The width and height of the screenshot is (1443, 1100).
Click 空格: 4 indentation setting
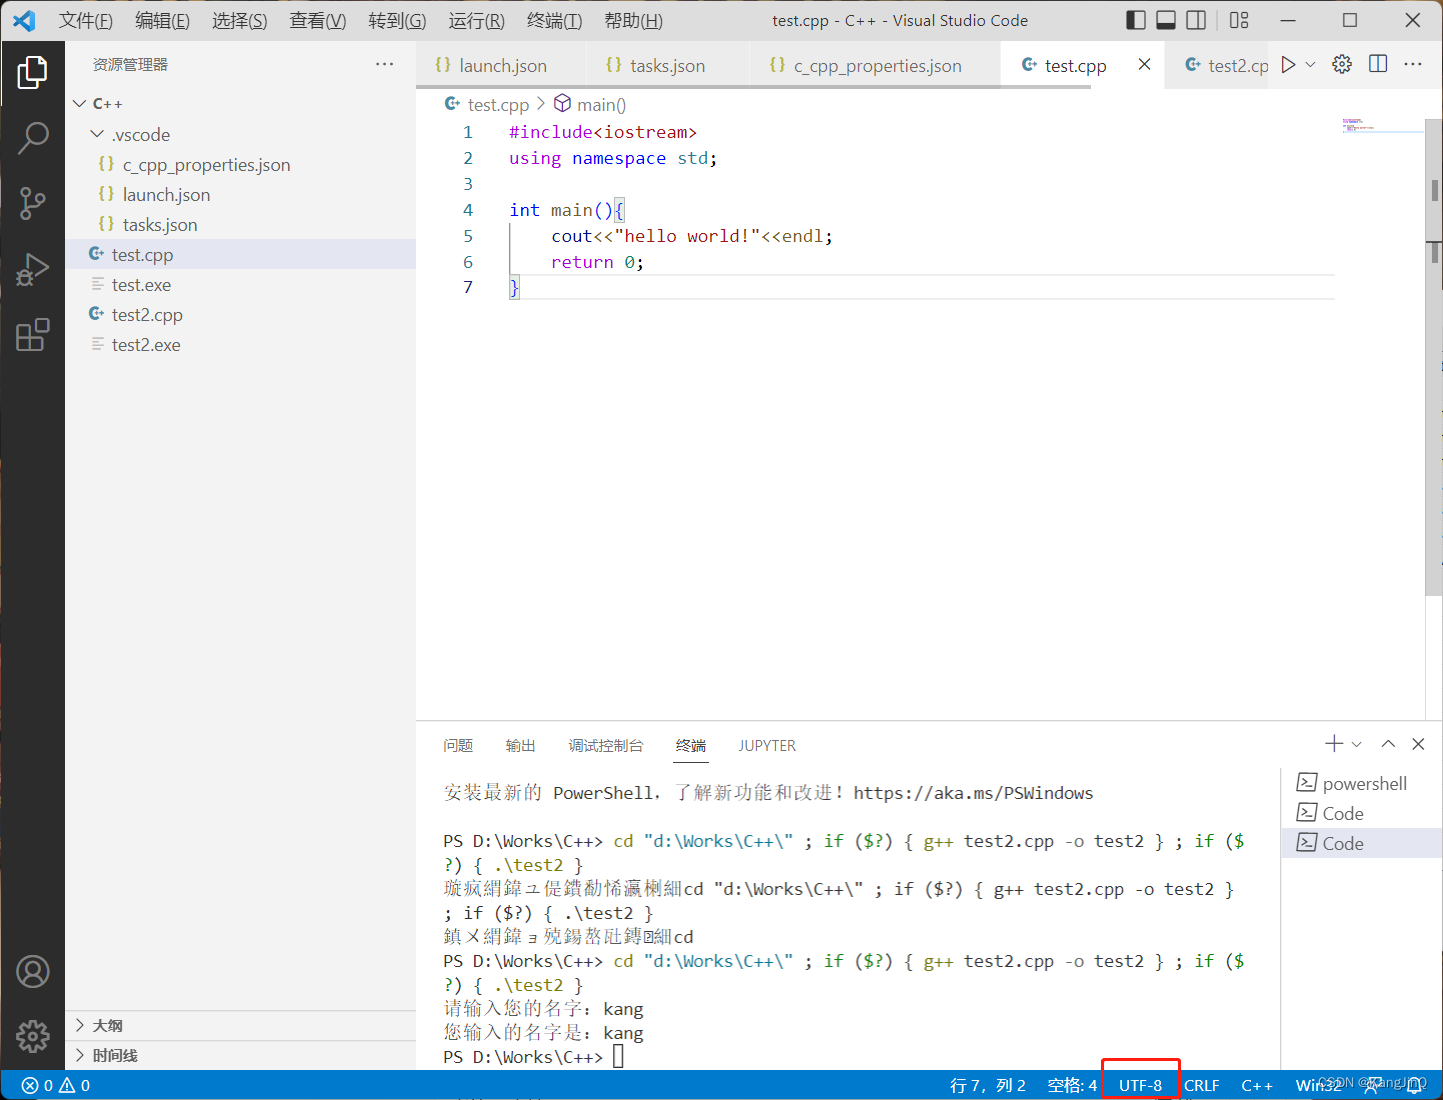(x=1072, y=1085)
